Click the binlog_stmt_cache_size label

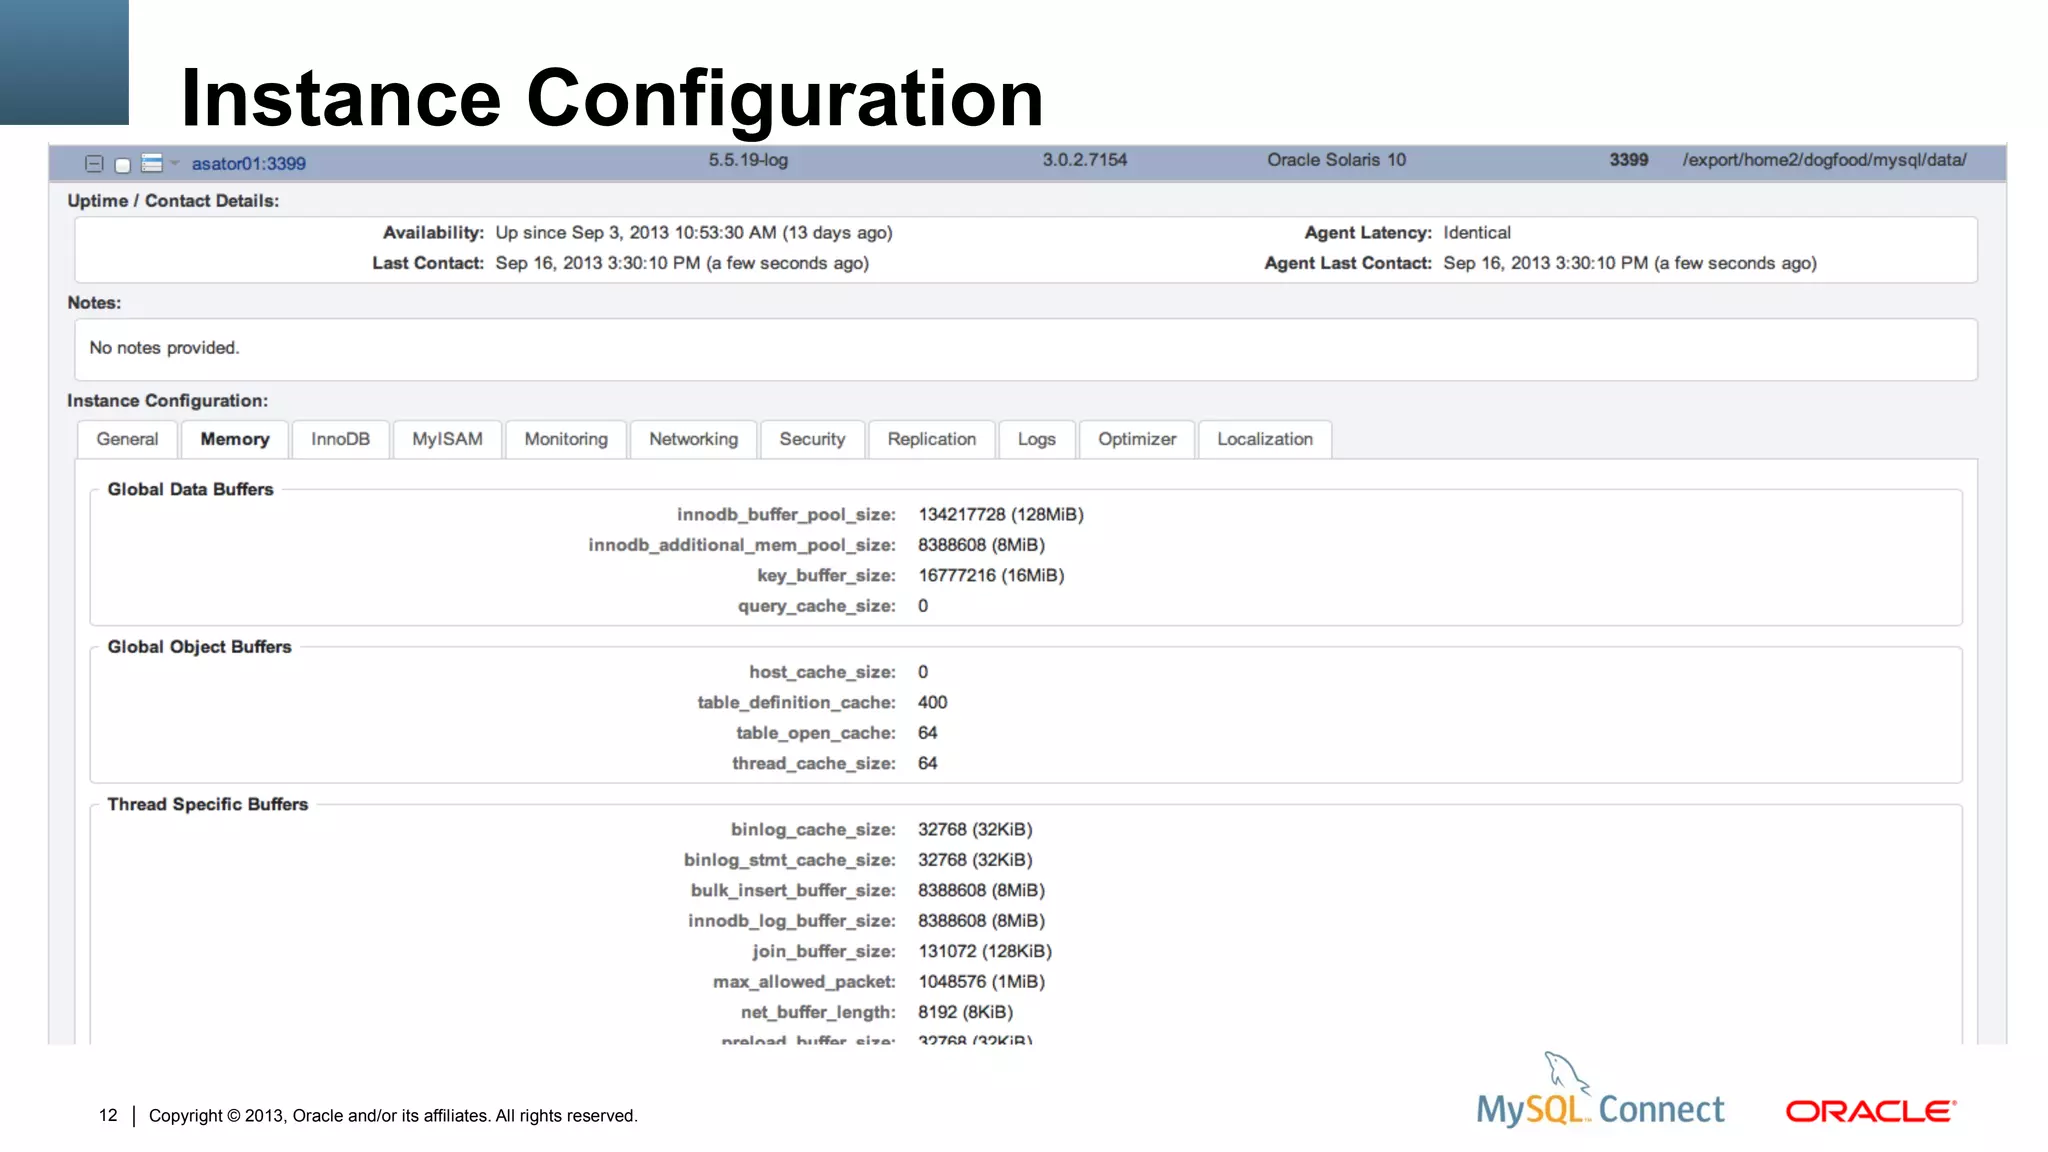(x=790, y=860)
